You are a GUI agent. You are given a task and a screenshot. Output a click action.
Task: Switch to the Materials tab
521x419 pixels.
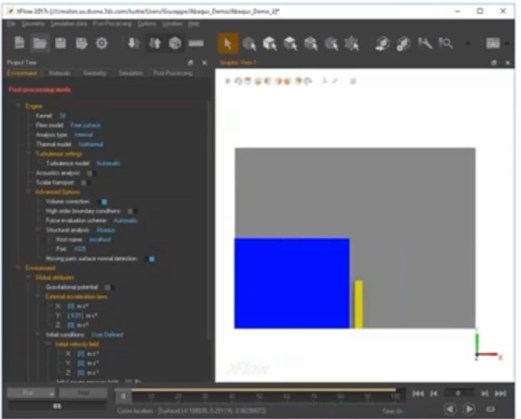coord(59,73)
